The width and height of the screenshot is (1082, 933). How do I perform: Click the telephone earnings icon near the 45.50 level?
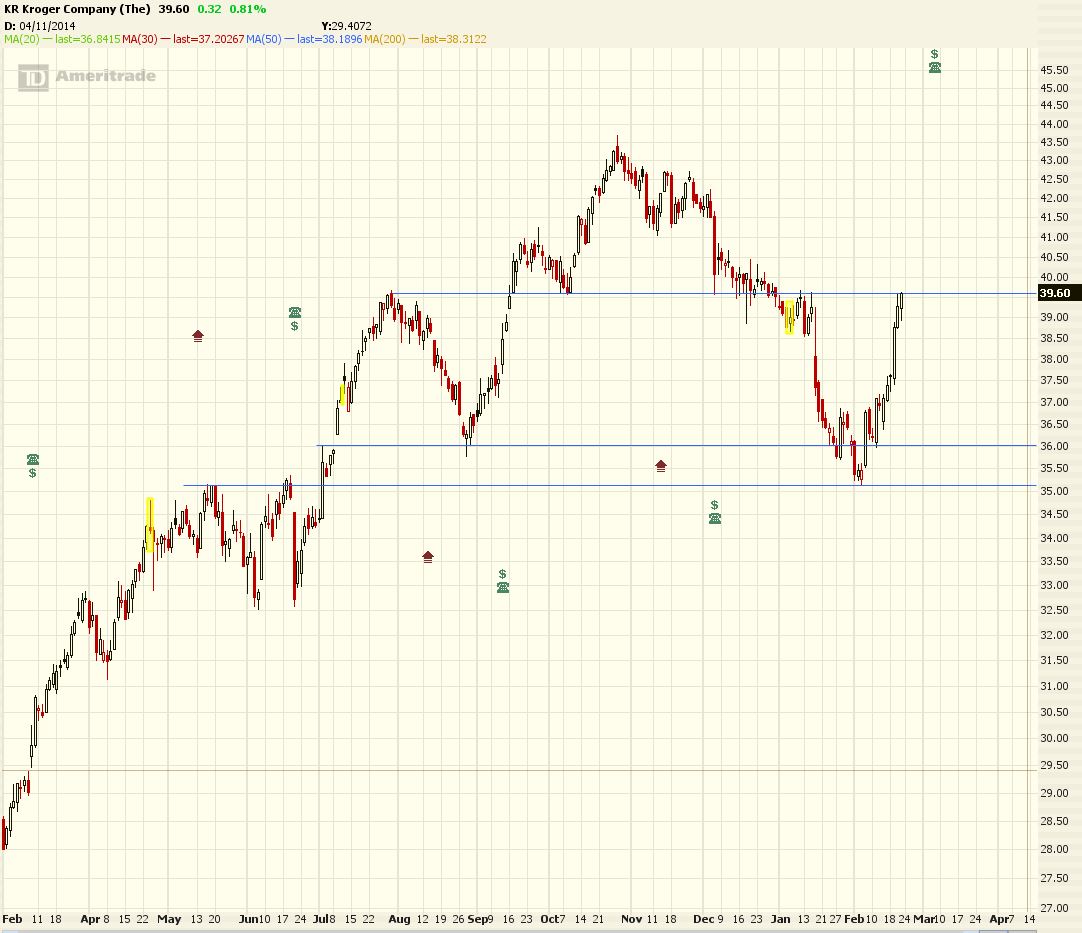tap(935, 67)
